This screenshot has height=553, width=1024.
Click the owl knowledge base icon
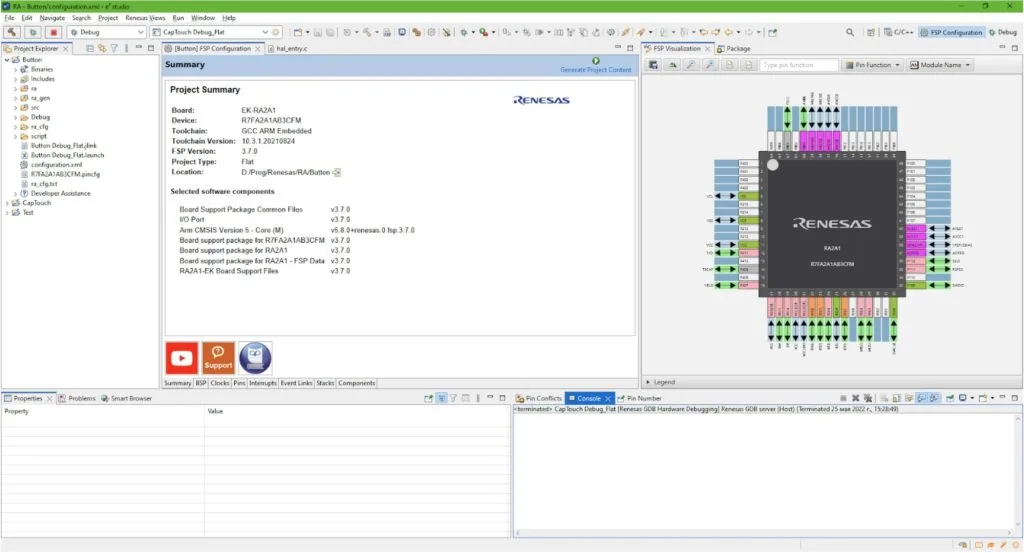[x=255, y=358]
